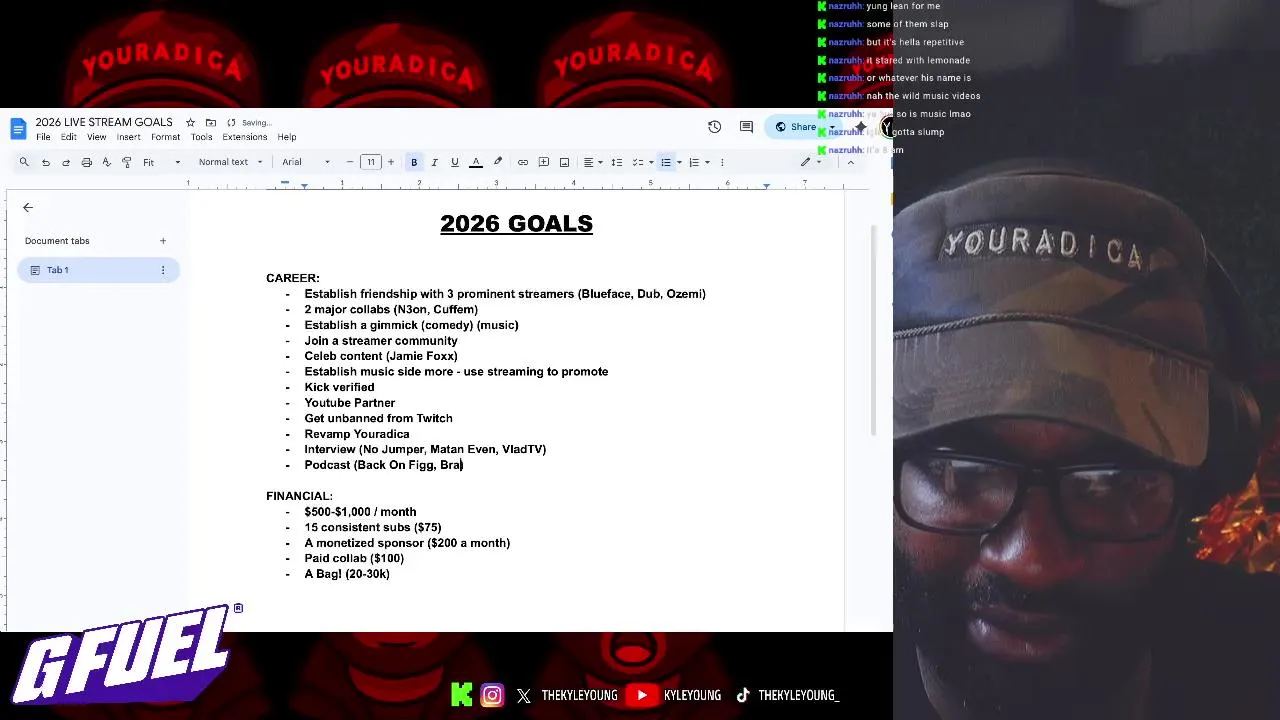Decrease font size with minus button
1280x720 pixels.
tap(350, 162)
